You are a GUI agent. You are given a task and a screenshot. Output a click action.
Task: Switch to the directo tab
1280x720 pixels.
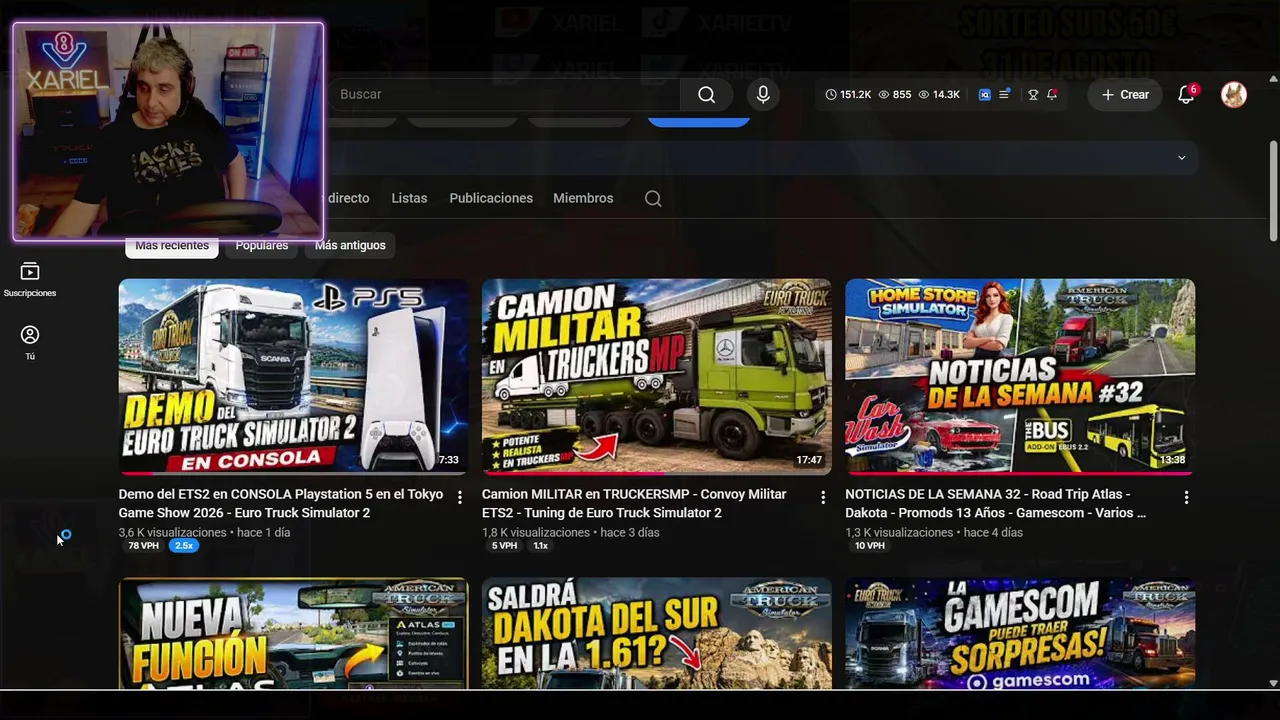pyautogui.click(x=348, y=198)
